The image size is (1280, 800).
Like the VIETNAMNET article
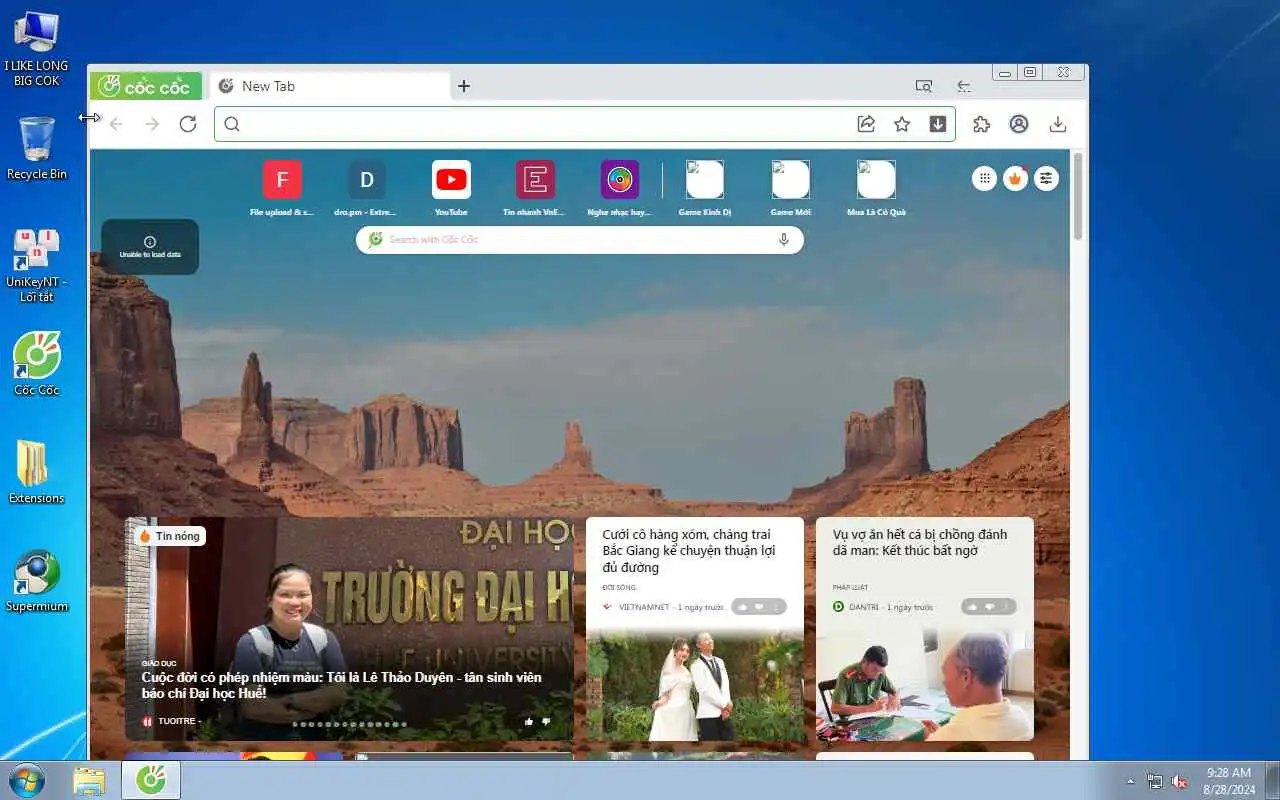[743, 607]
